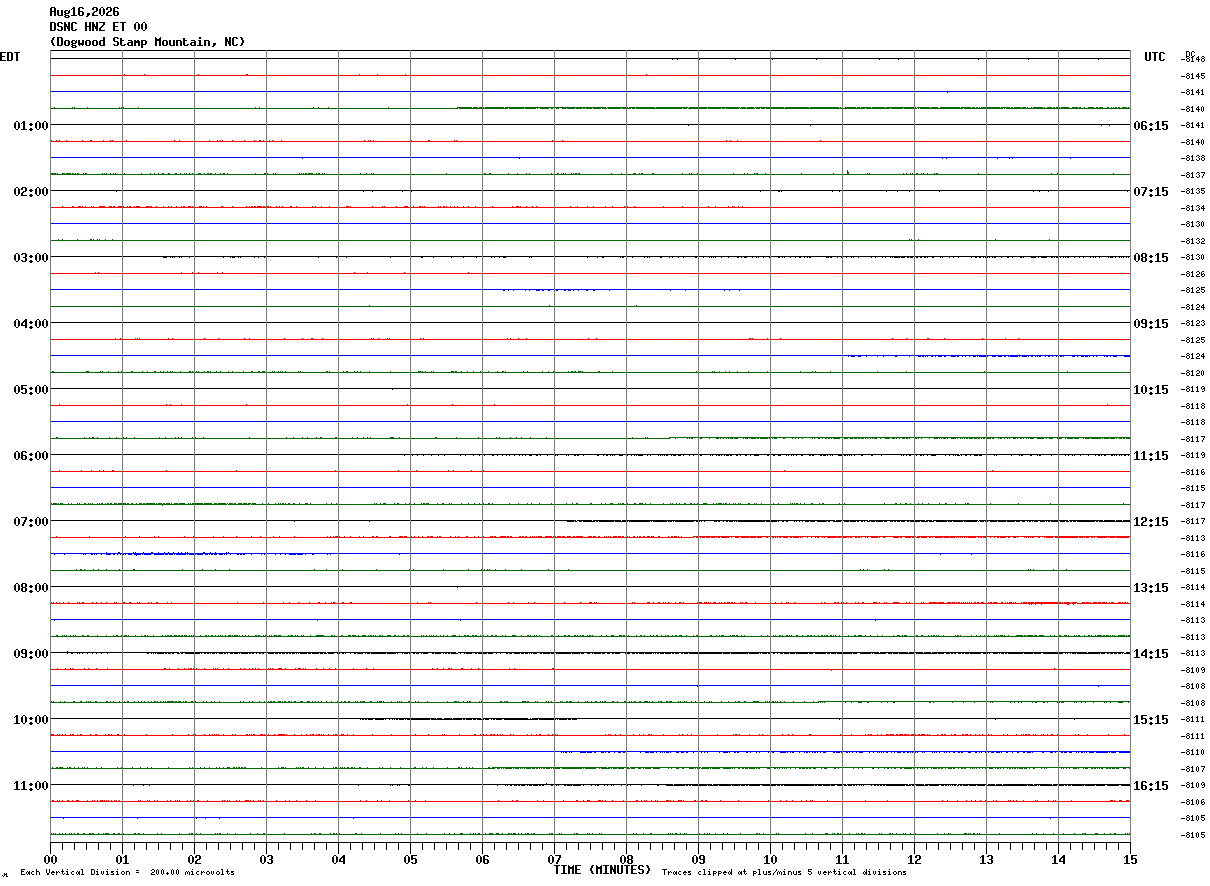Click minute tick 00 on bottom axis
Image resolution: width=1210 pixels, height=886 pixels.
pos(50,859)
